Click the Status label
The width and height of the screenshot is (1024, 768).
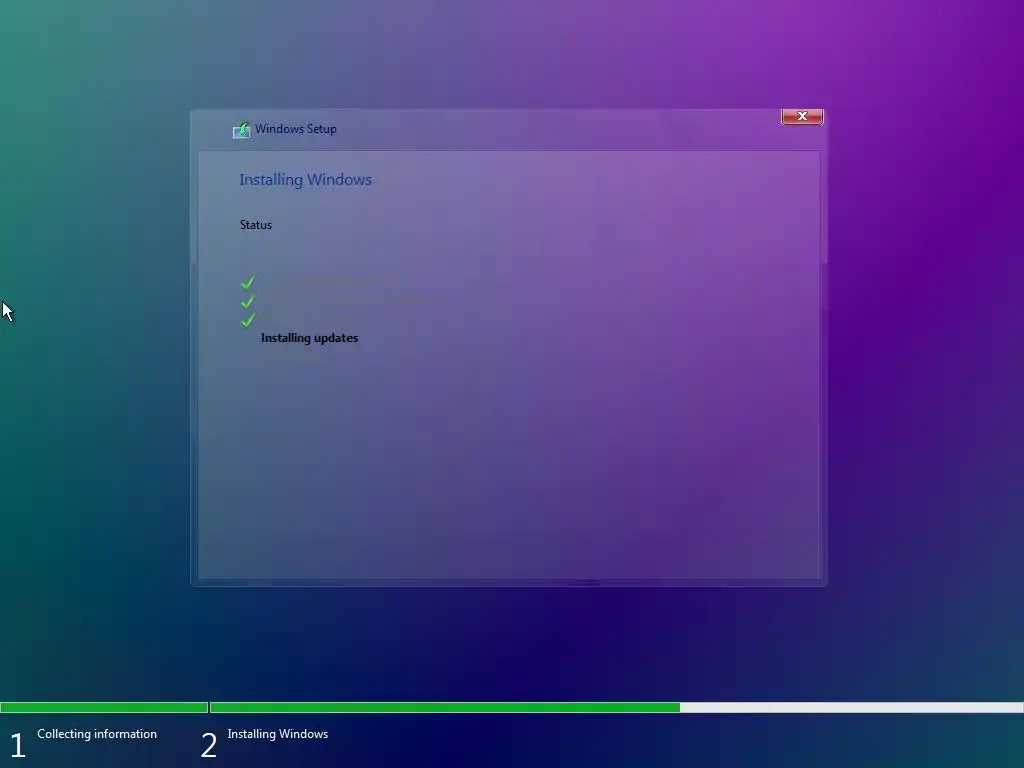(255, 225)
